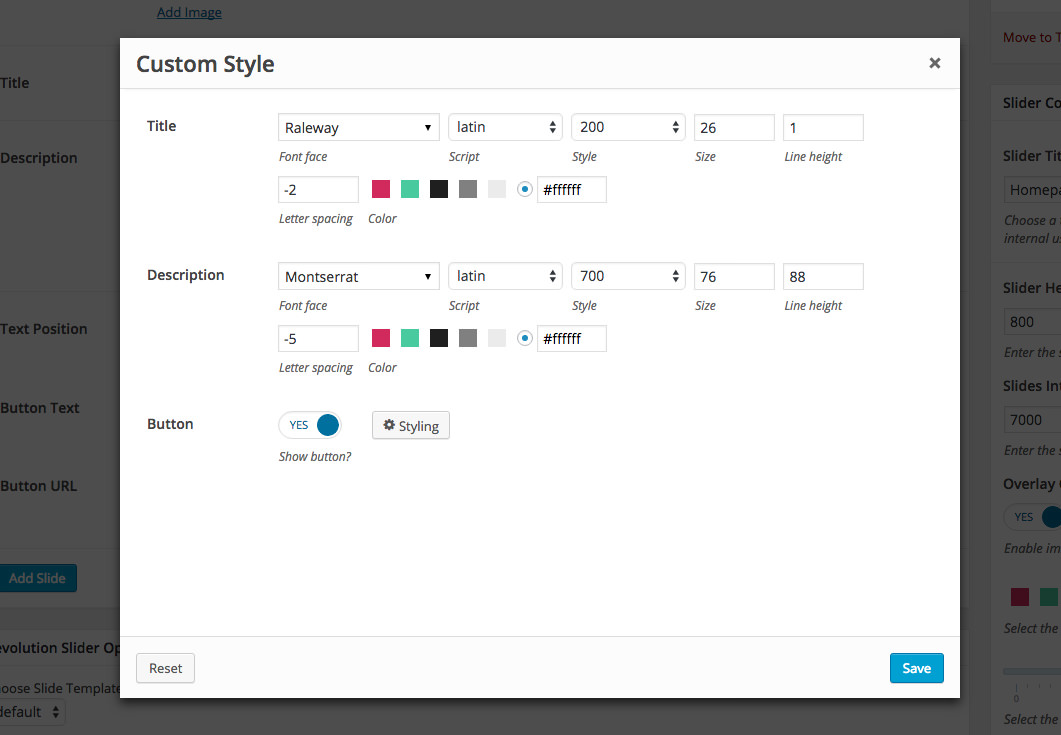Open the Title font face dropdown
Viewport: 1061px width, 735px height.
click(359, 127)
